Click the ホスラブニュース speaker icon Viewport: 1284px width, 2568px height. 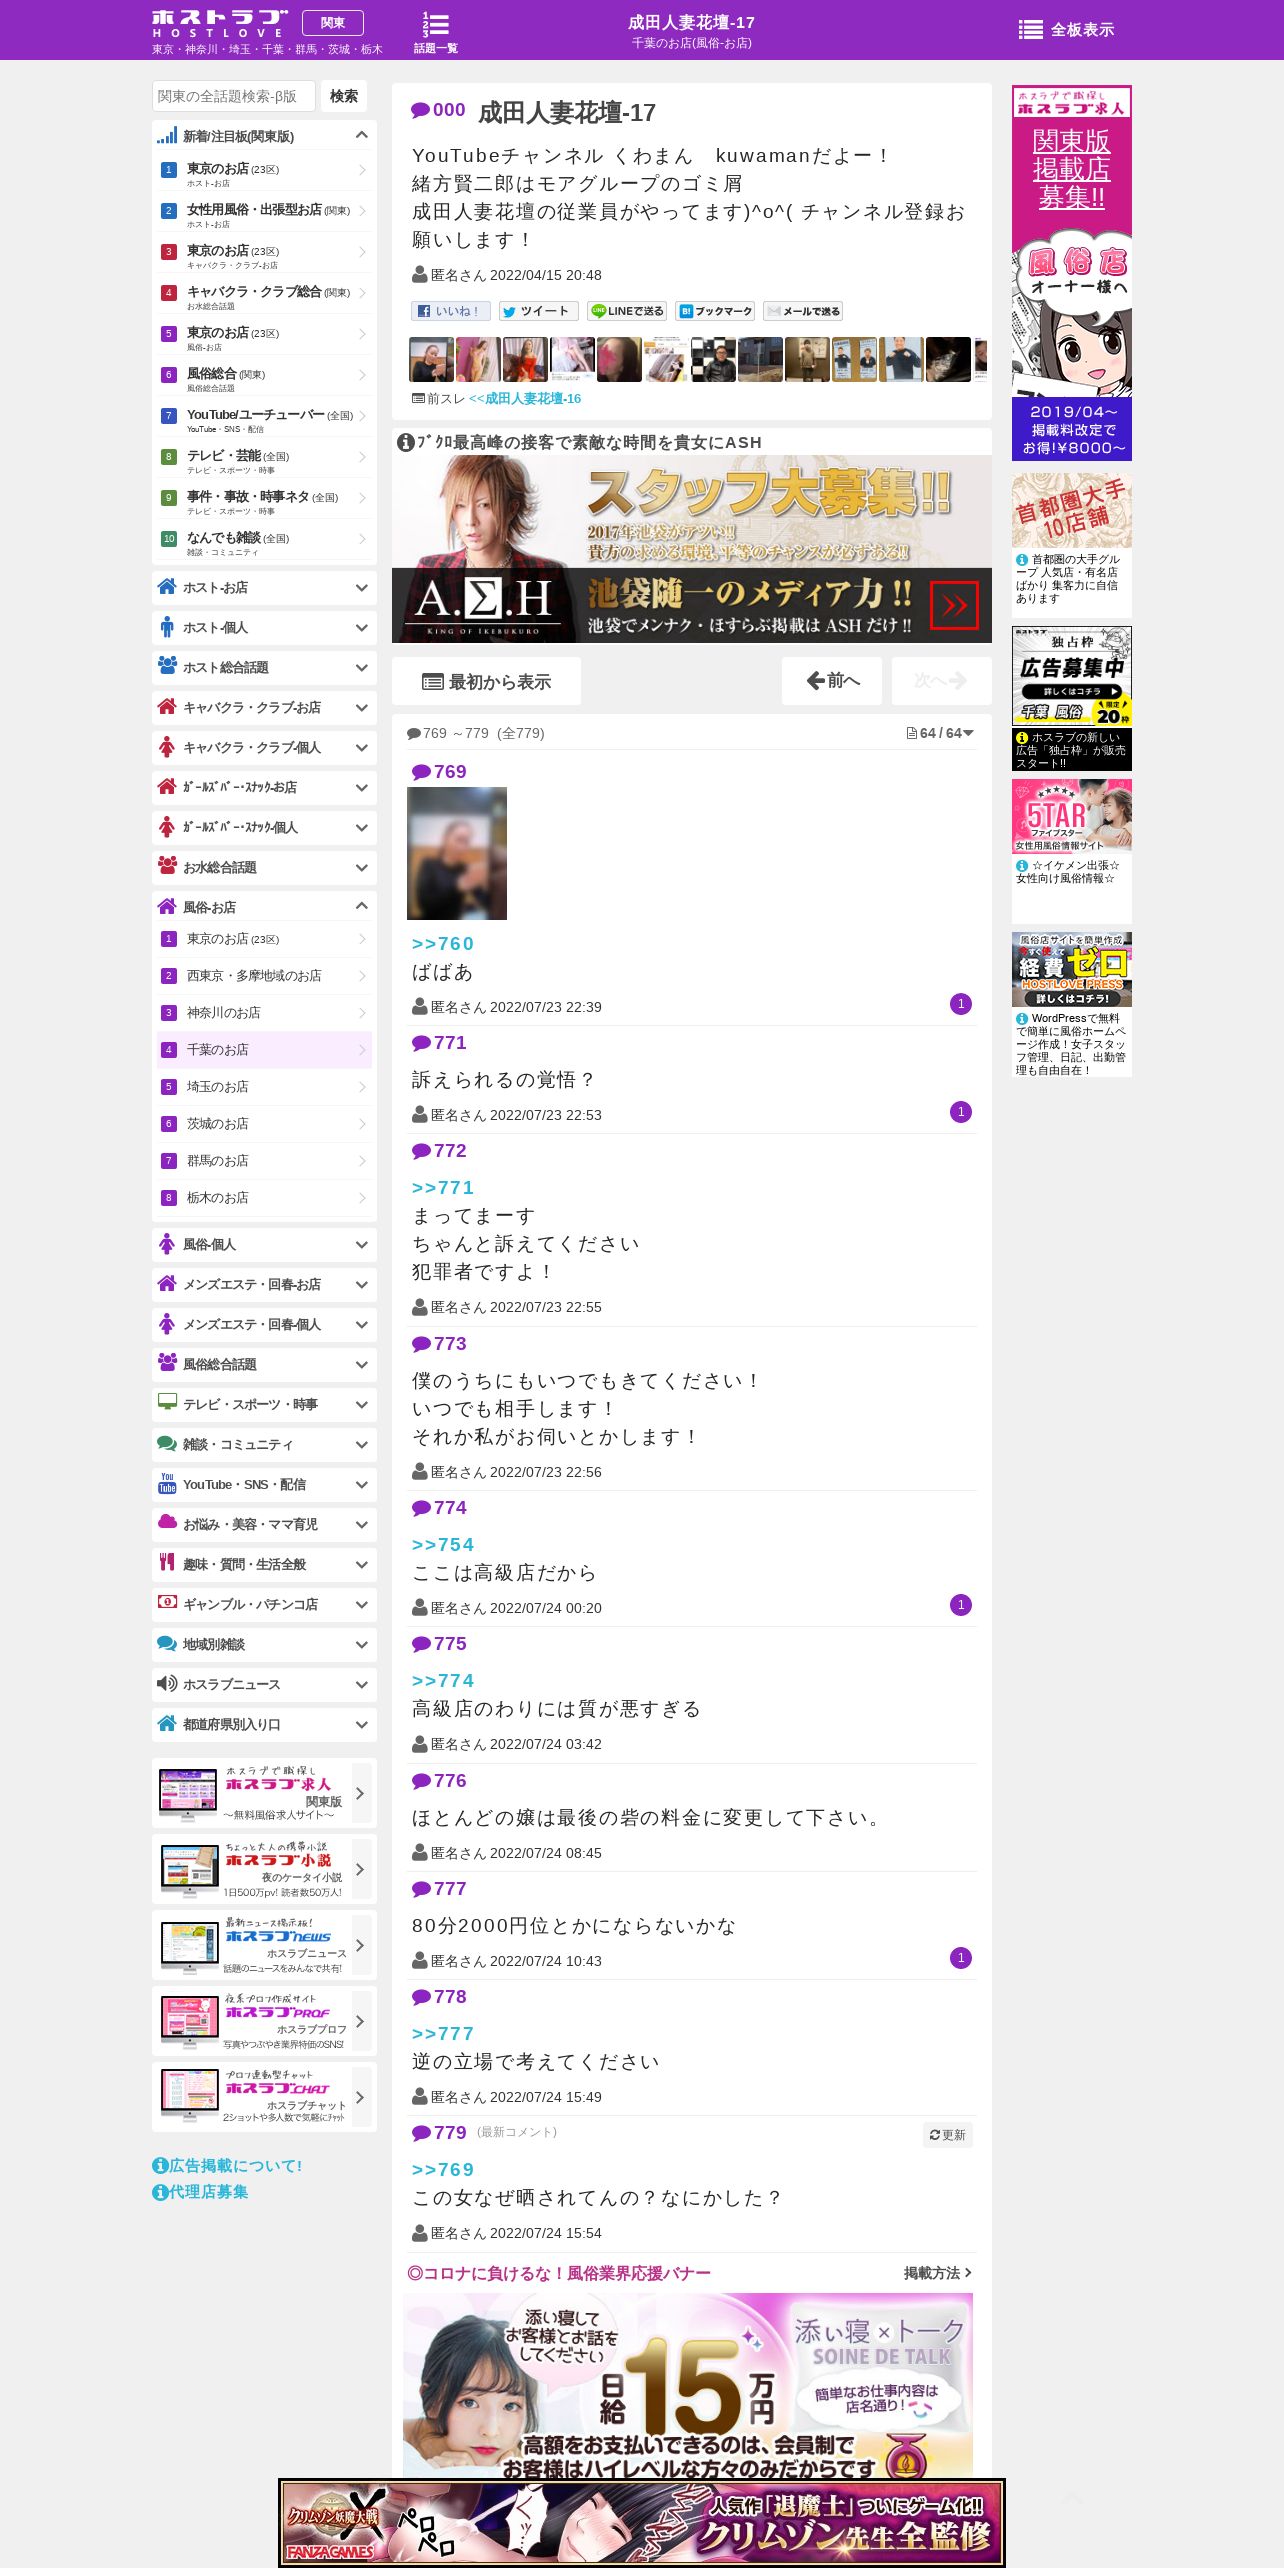click(167, 1684)
